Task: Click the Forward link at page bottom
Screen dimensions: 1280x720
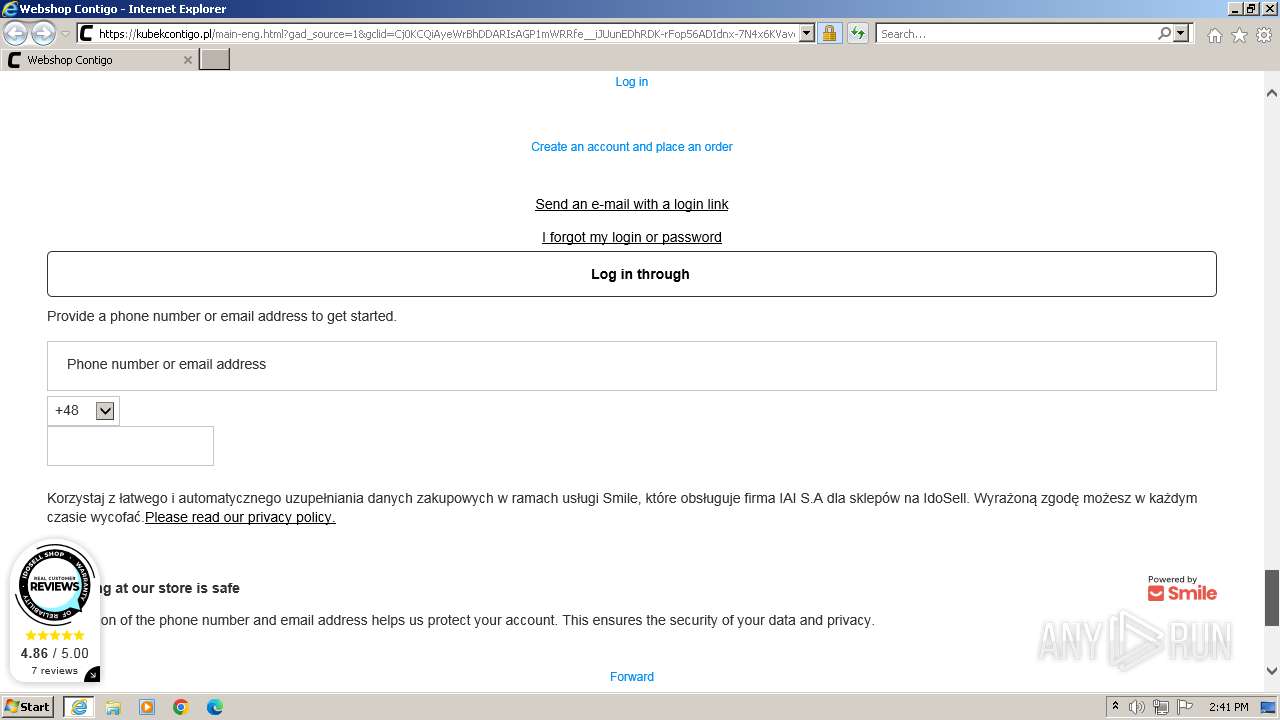Action: coord(632,677)
